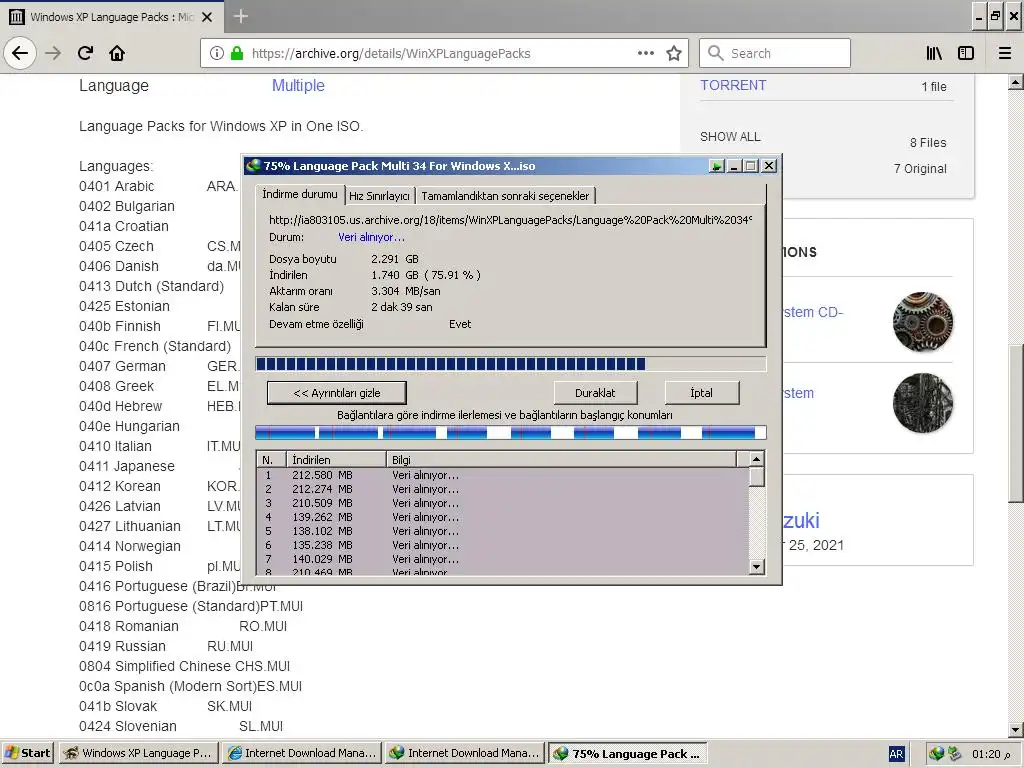Viewport: 1024px width, 768px height.
Task: Click the dark machinery thumbnail image
Action: point(923,403)
